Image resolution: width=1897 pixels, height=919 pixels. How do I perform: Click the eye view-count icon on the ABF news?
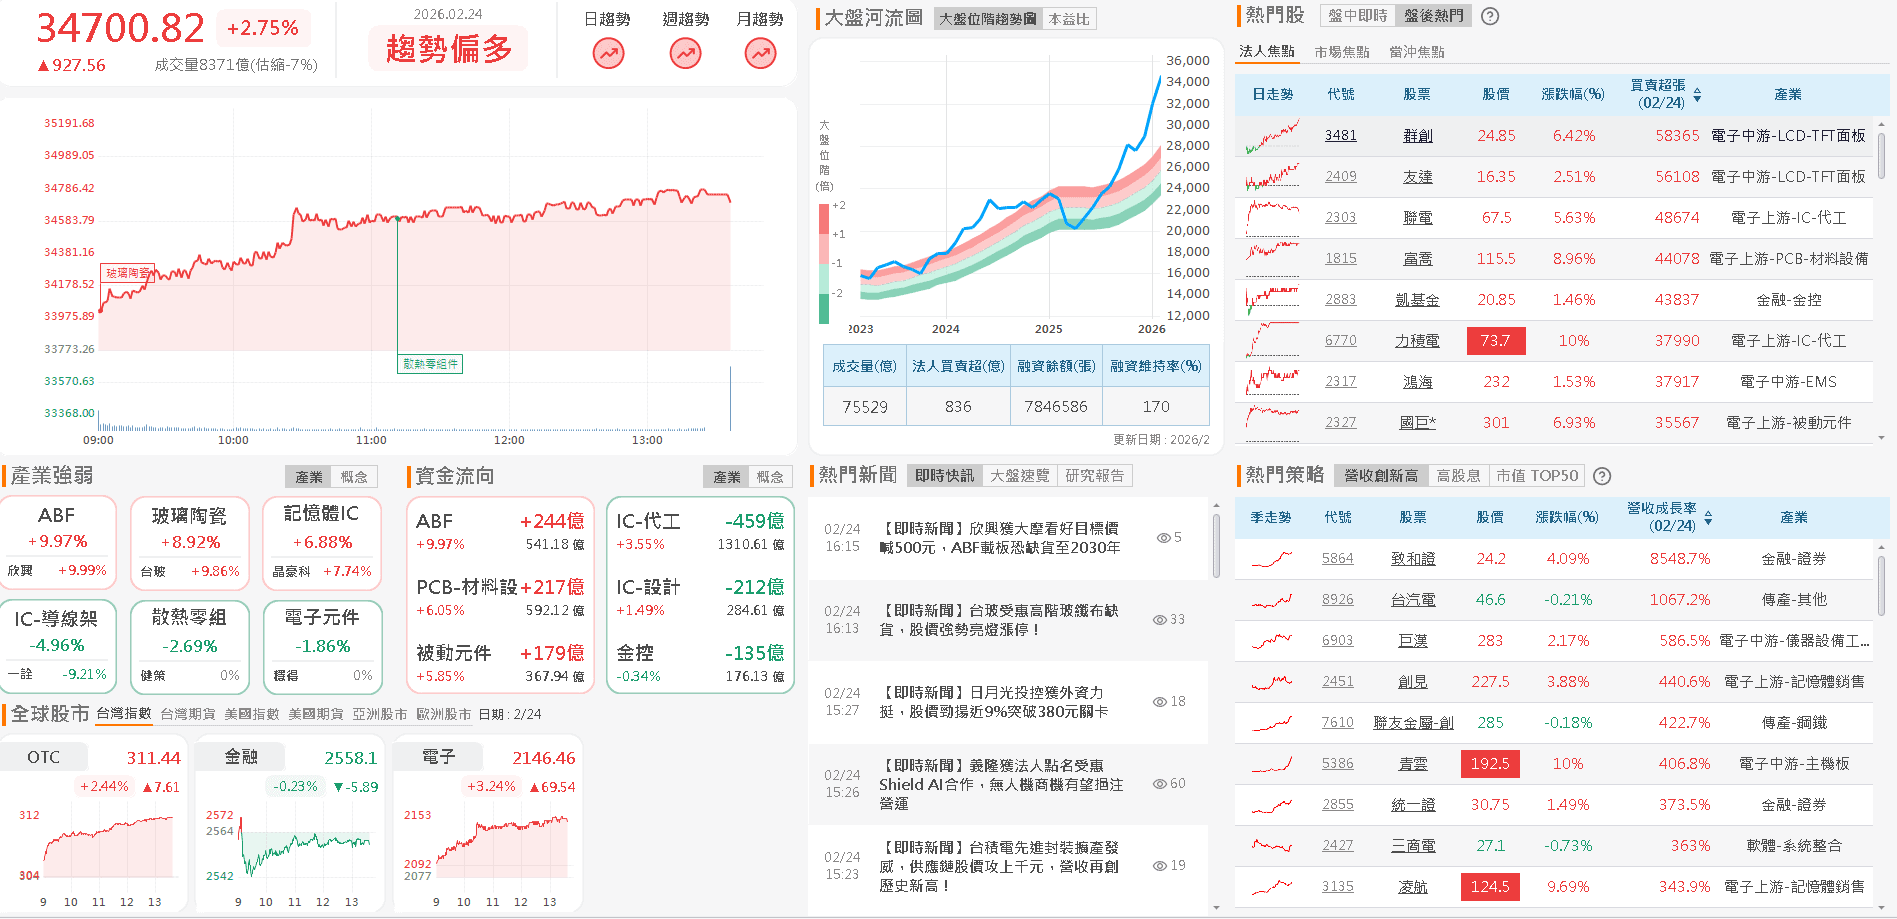(x=1162, y=538)
